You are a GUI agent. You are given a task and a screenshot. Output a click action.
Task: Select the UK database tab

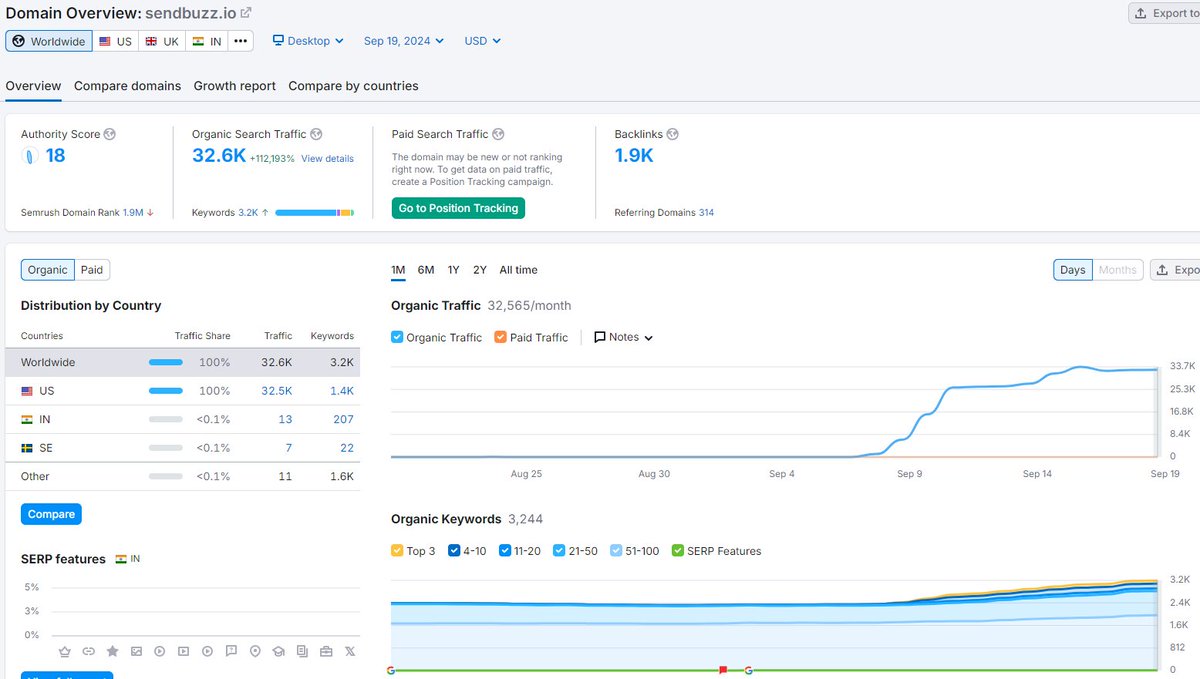pyautogui.click(x=162, y=41)
